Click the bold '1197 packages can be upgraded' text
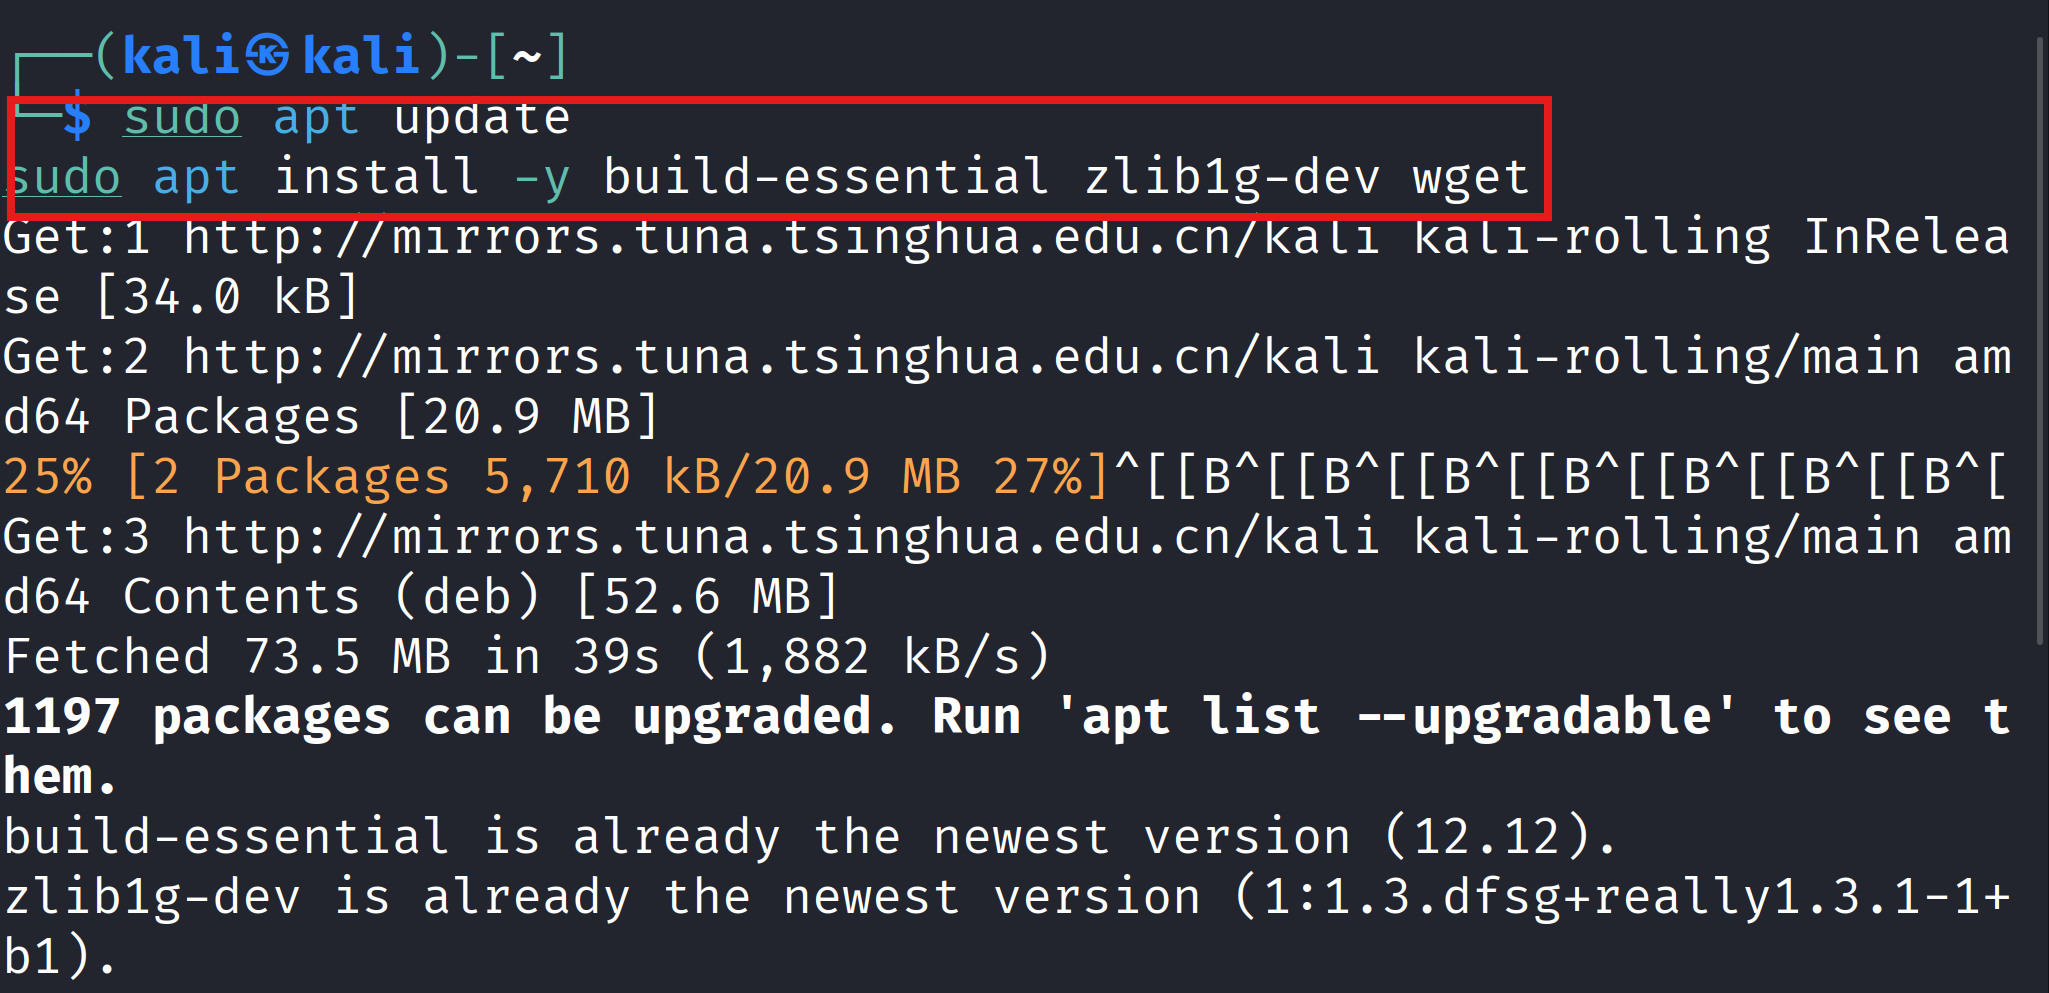2049x993 pixels. click(450, 718)
